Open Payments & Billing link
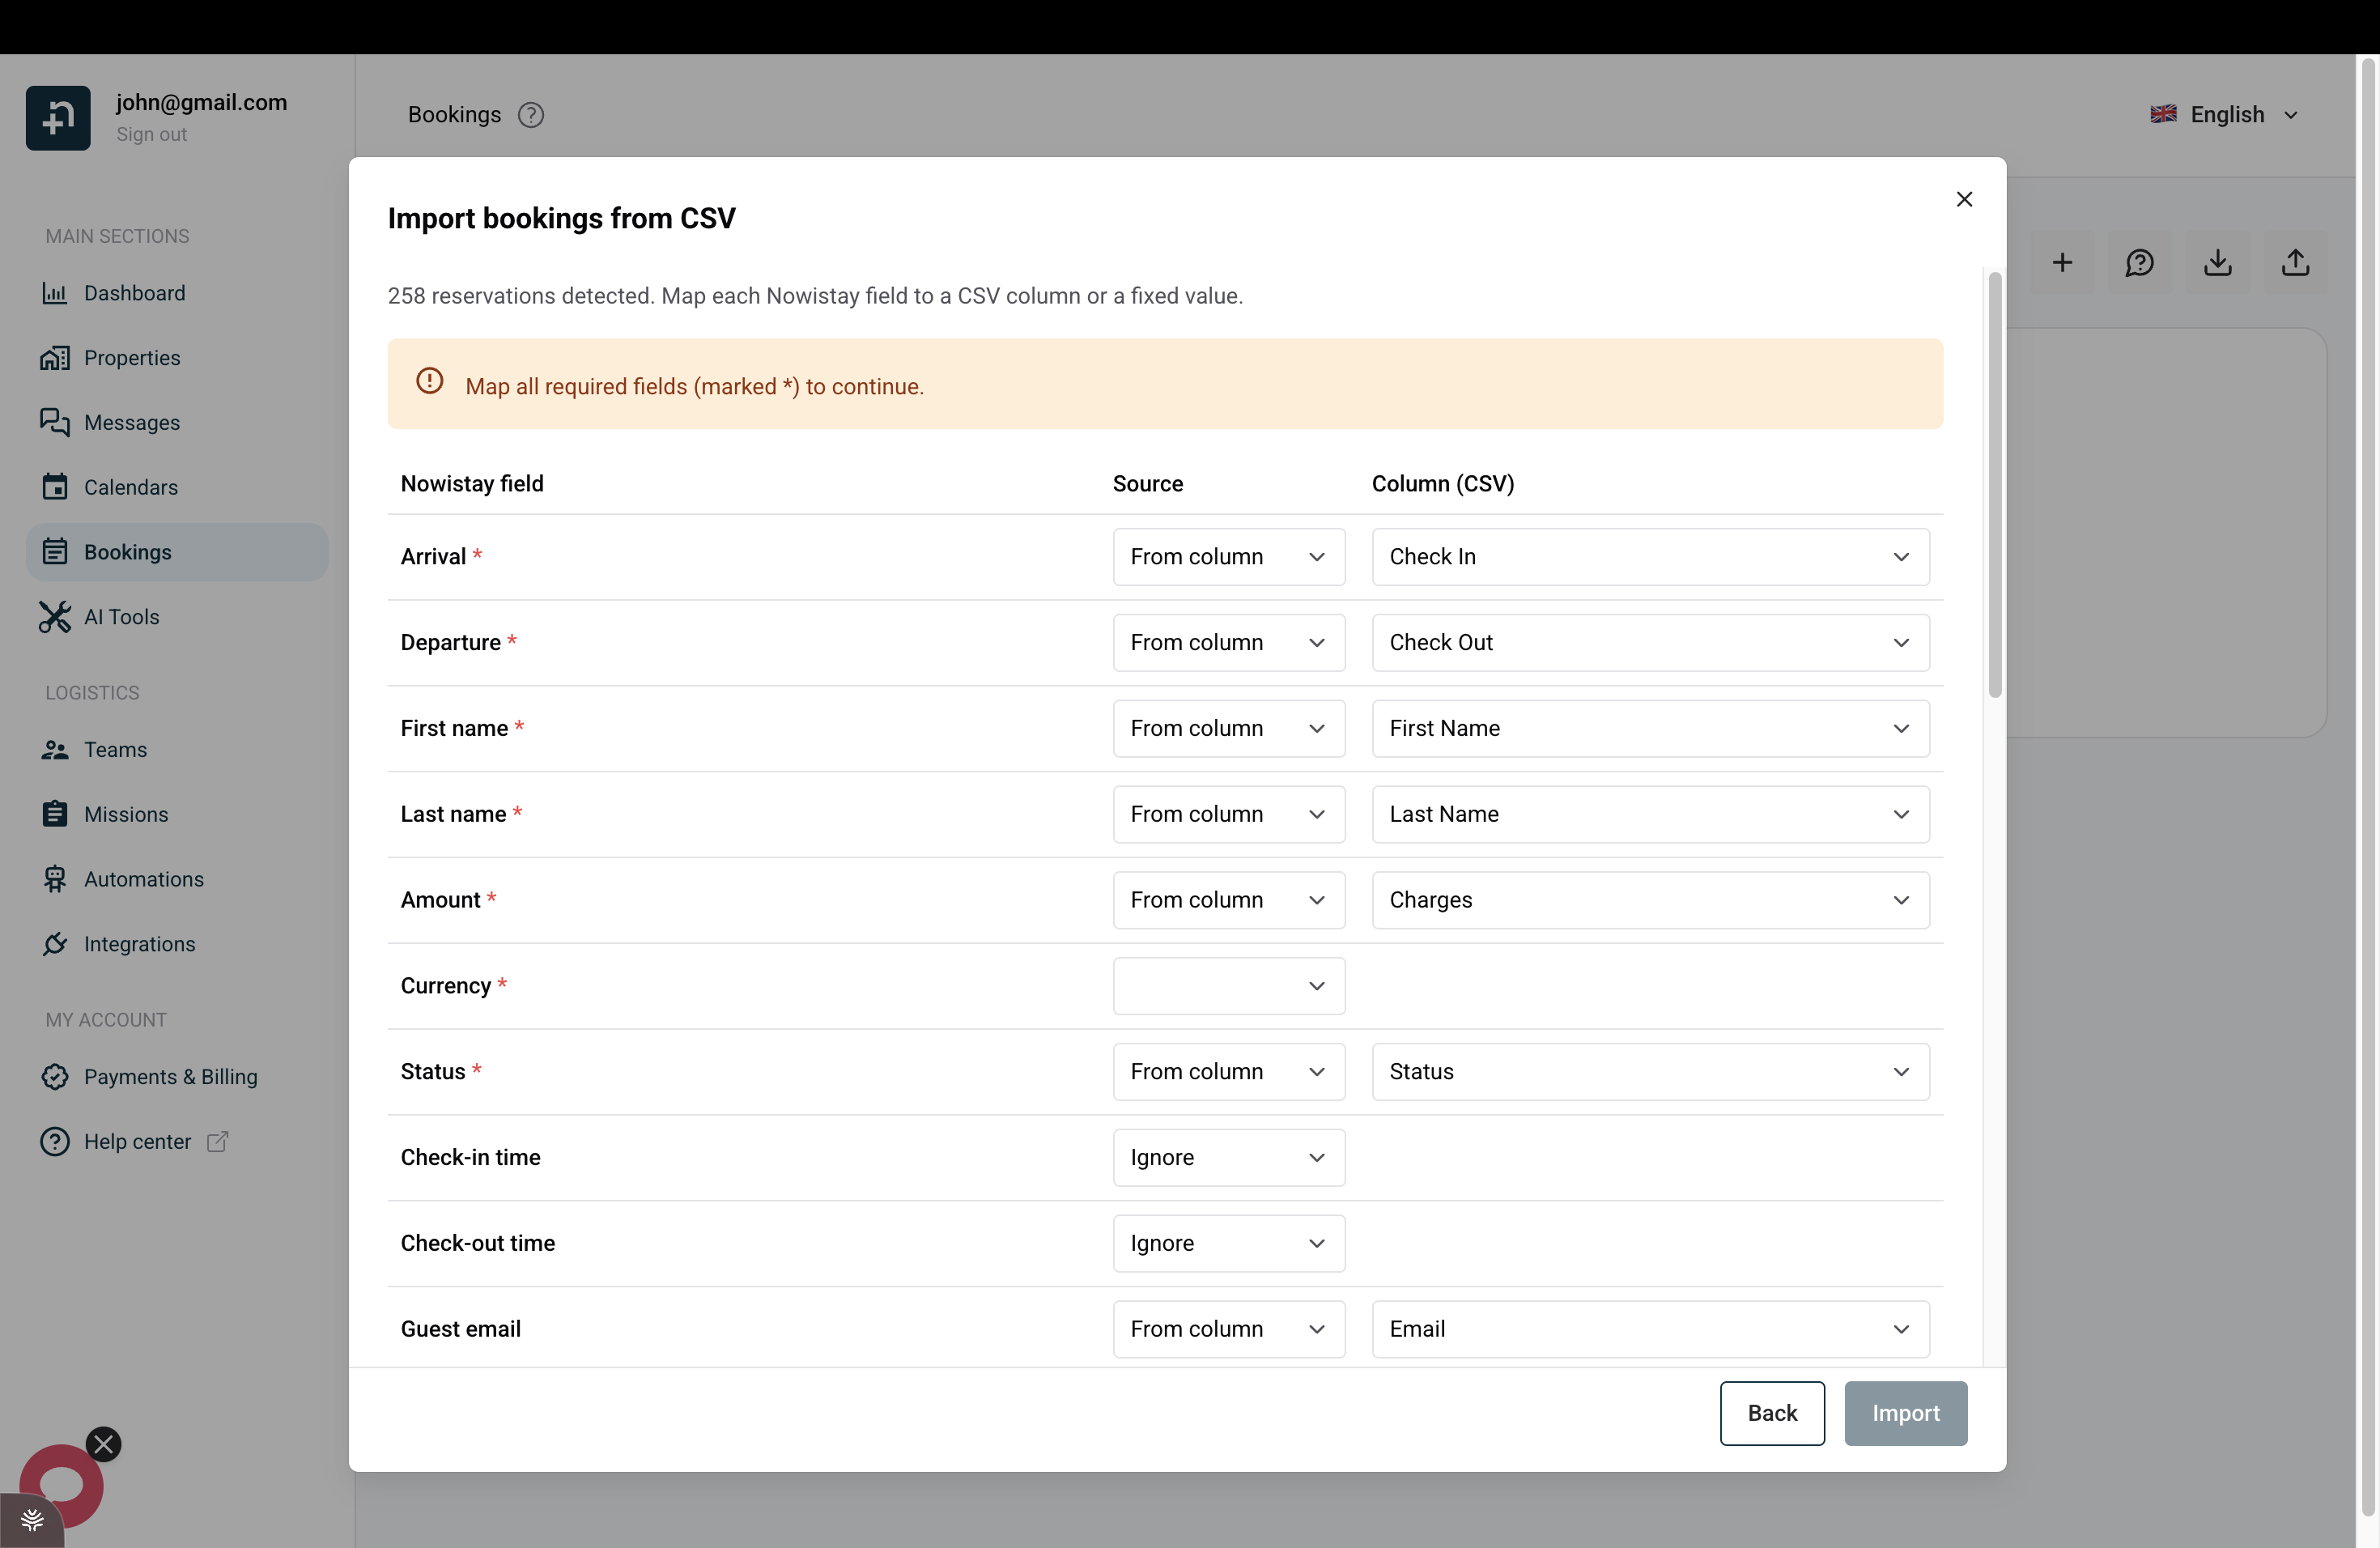 (176, 1077)
